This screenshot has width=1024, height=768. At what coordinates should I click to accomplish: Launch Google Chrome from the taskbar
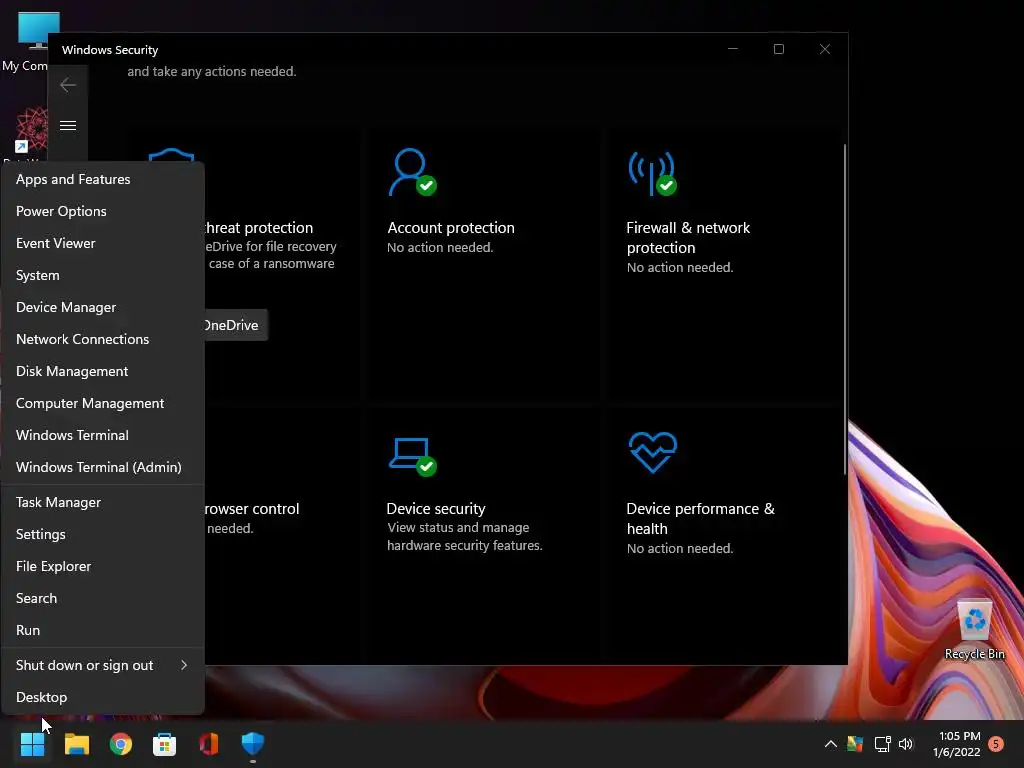pyautogui.click(x=121, y=744)
